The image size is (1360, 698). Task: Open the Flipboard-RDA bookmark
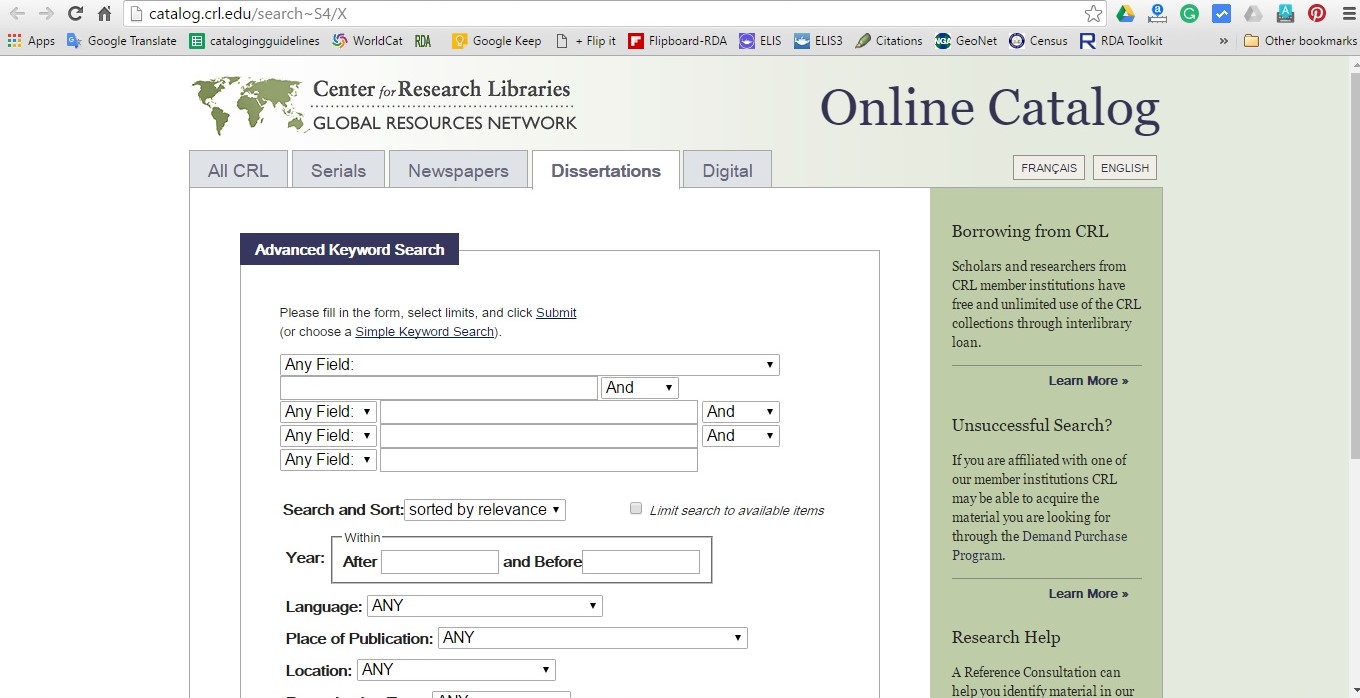(x=678, y=41)
